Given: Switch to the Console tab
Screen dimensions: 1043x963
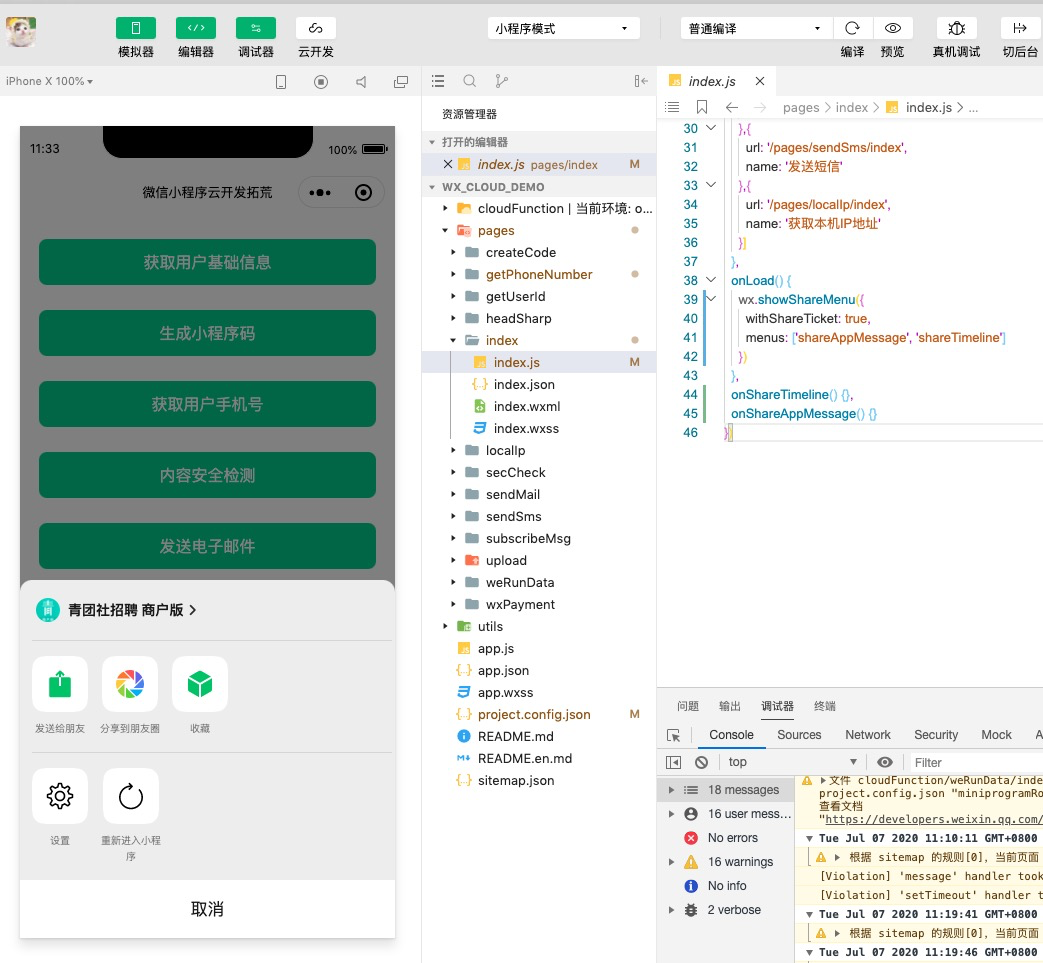Looking at the screenshot, I should coord(731,735).
